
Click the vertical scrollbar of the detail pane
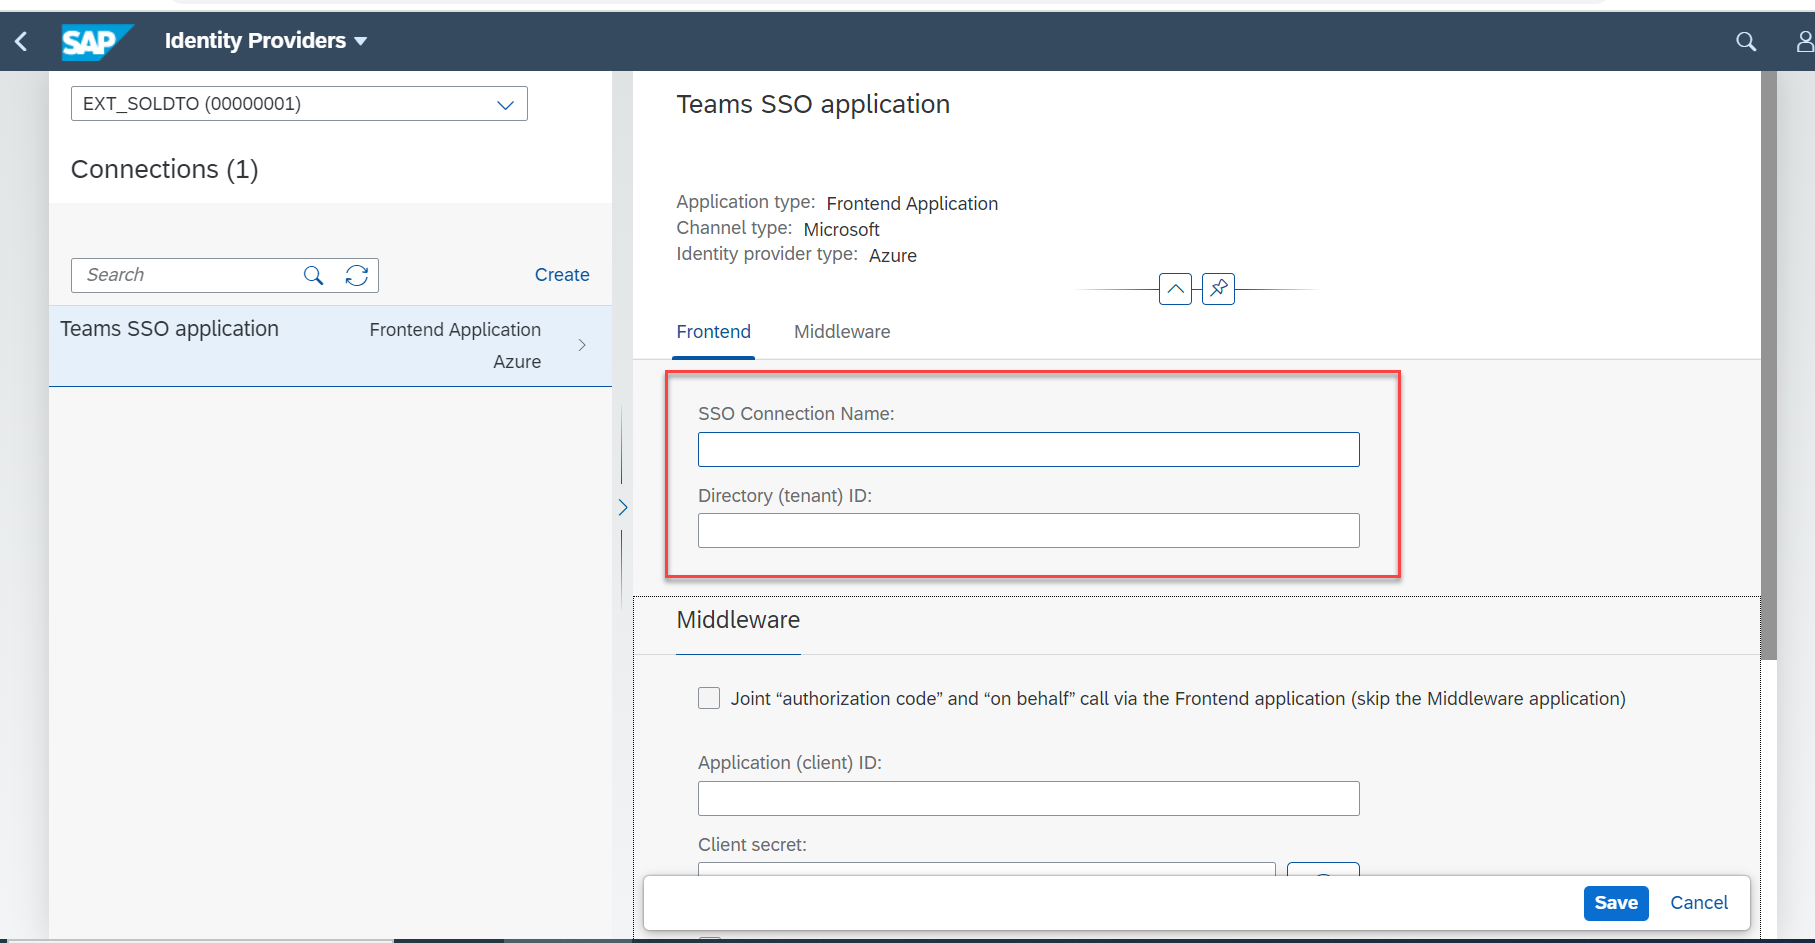[1769, 366]
